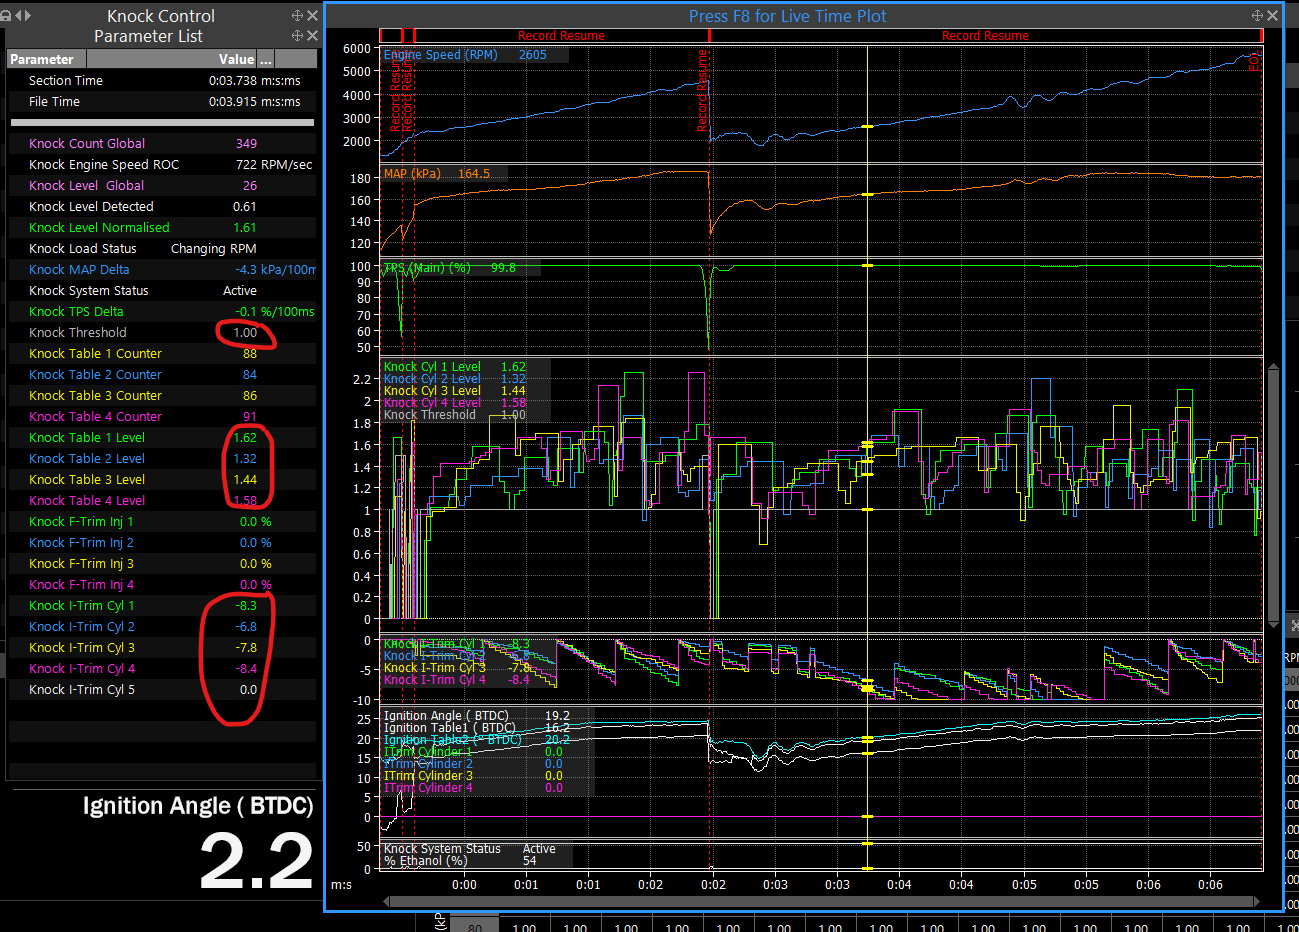Select the Knock Level Global row
This screenshot has width=1299, height=932.
click(162, 185)
